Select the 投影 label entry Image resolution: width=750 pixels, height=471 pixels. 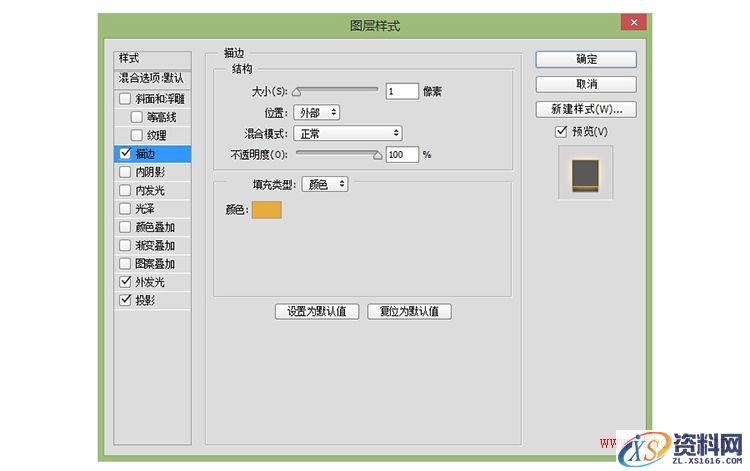click(145, 300)
